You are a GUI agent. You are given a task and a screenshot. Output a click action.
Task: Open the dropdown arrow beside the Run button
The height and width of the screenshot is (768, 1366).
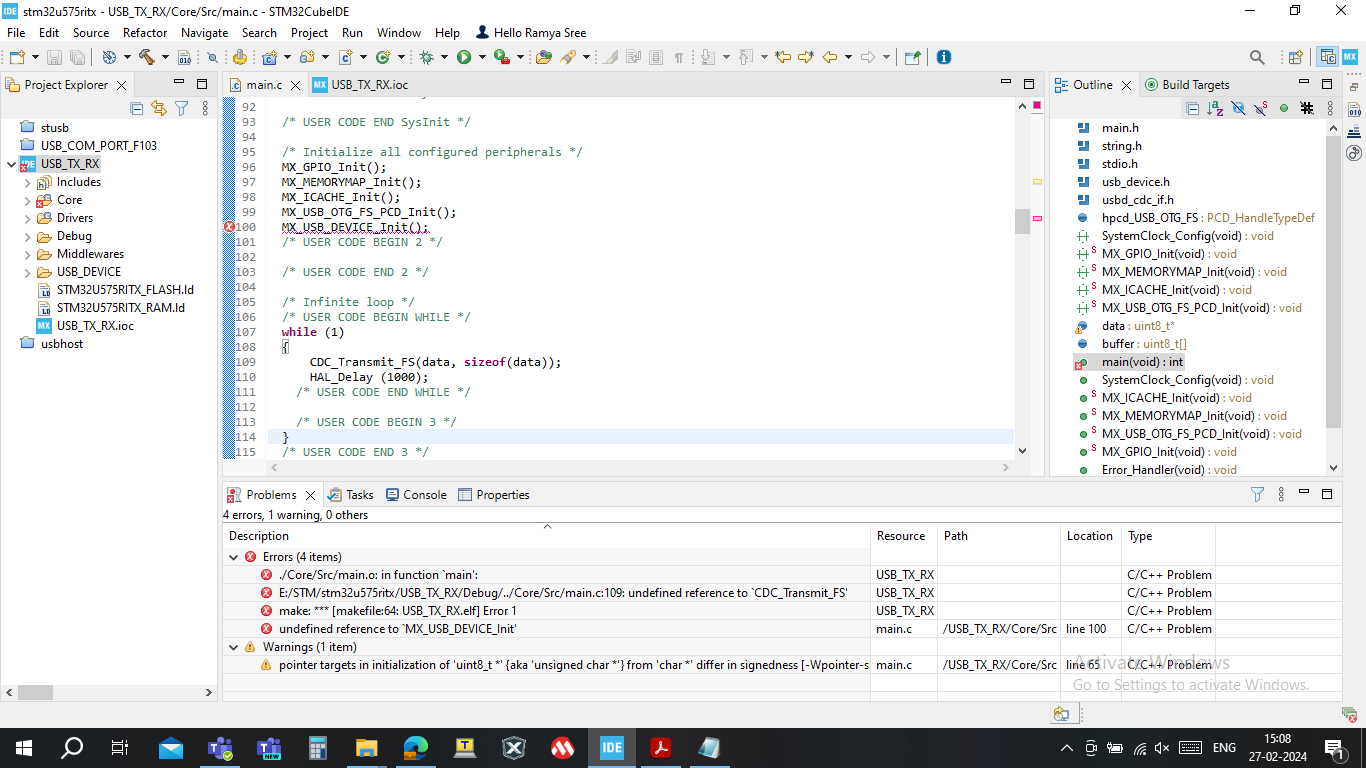point(481,58)
